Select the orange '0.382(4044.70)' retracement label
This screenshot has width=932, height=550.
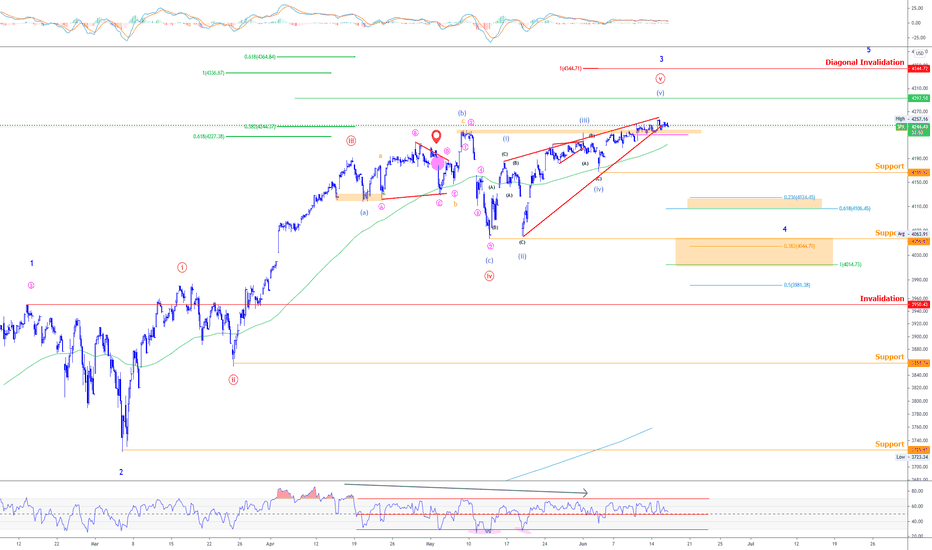click(799, 246)
